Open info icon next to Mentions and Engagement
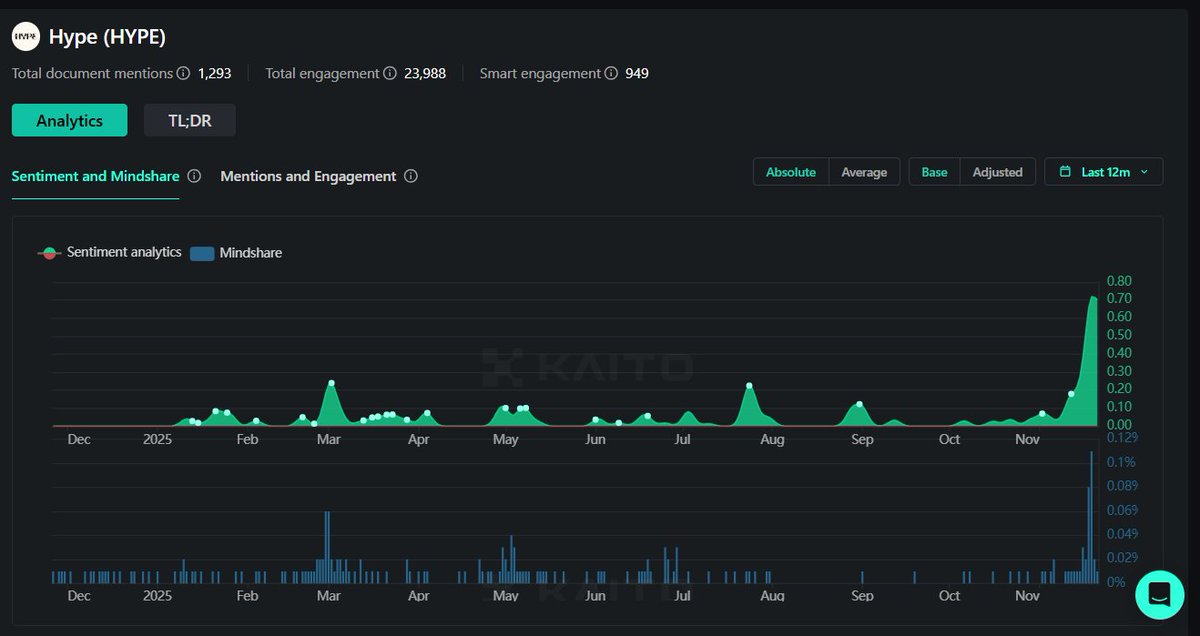The height and width of the screenshot is (636, 1200). [x=411, y=176]
